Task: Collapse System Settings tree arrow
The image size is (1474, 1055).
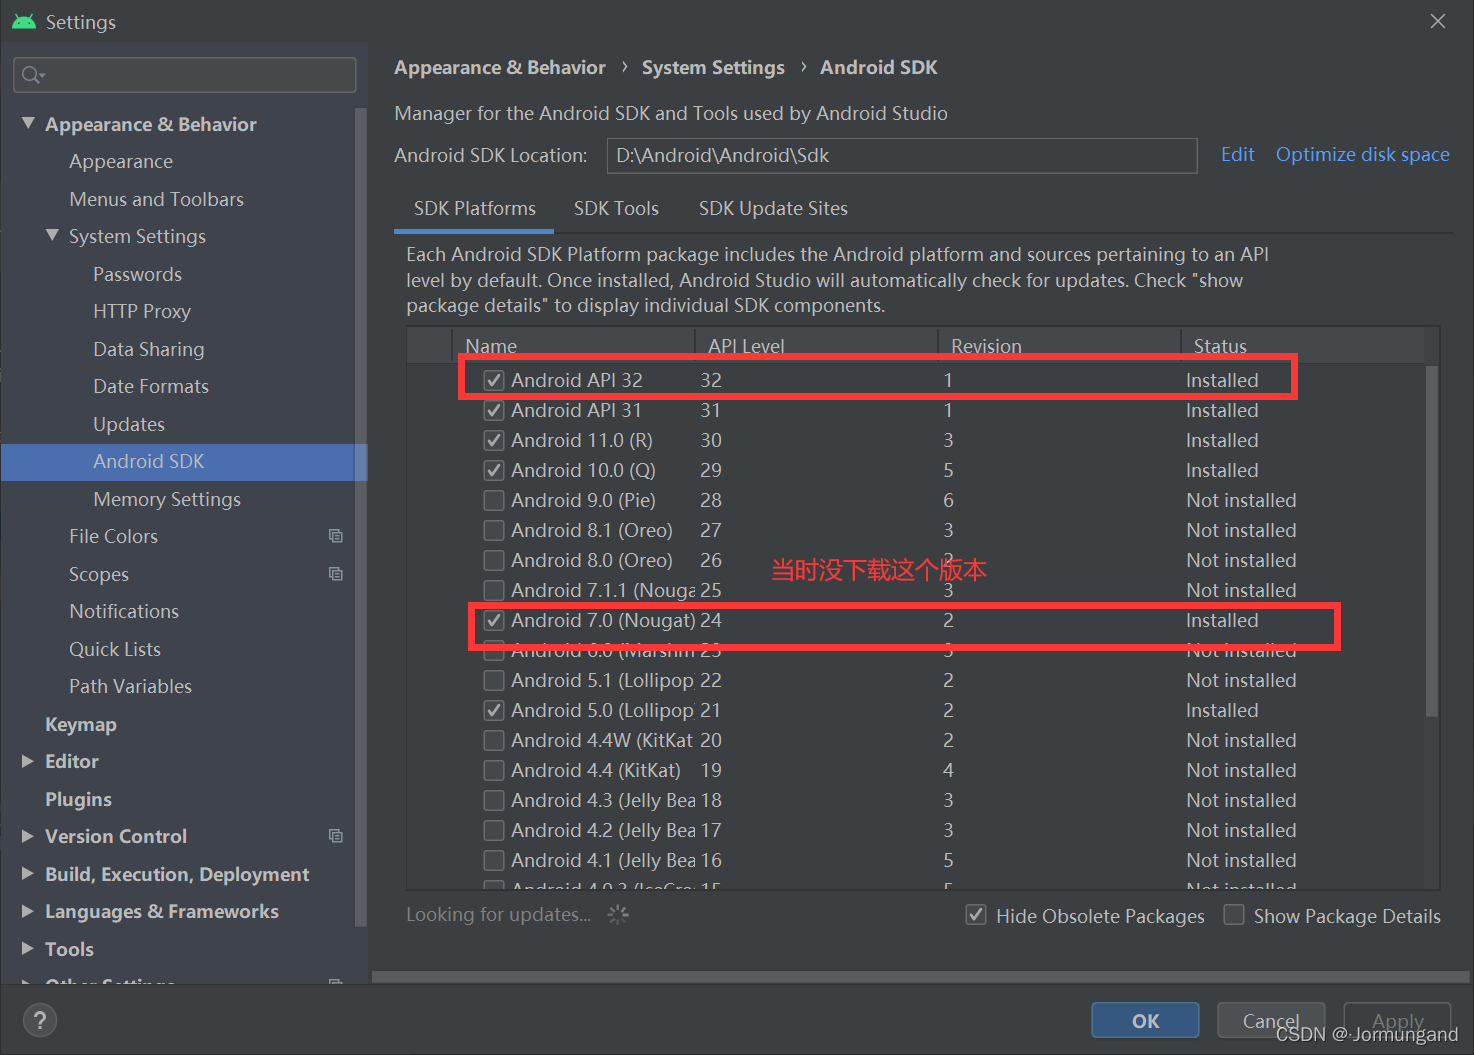Action: [x=52, y=235]
